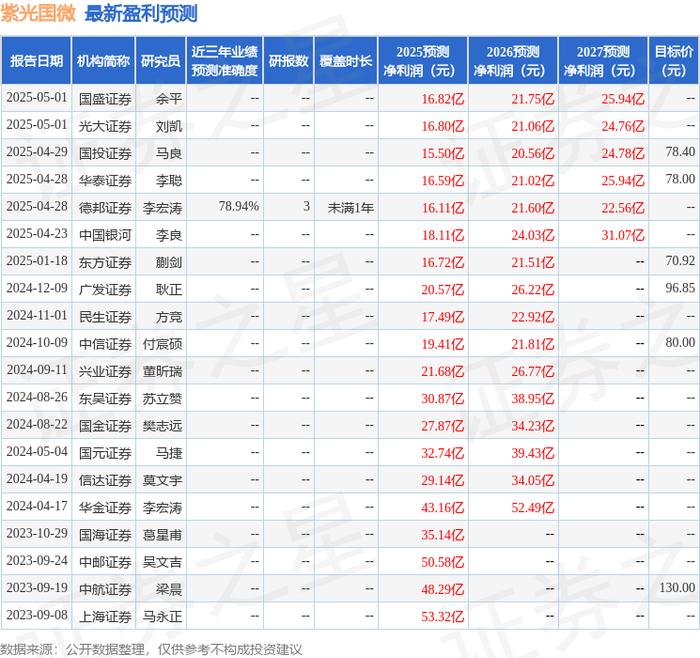This screenshot has height=658, width=700.
Task: Select the 机构简称 column header
Action: (103, 61)
